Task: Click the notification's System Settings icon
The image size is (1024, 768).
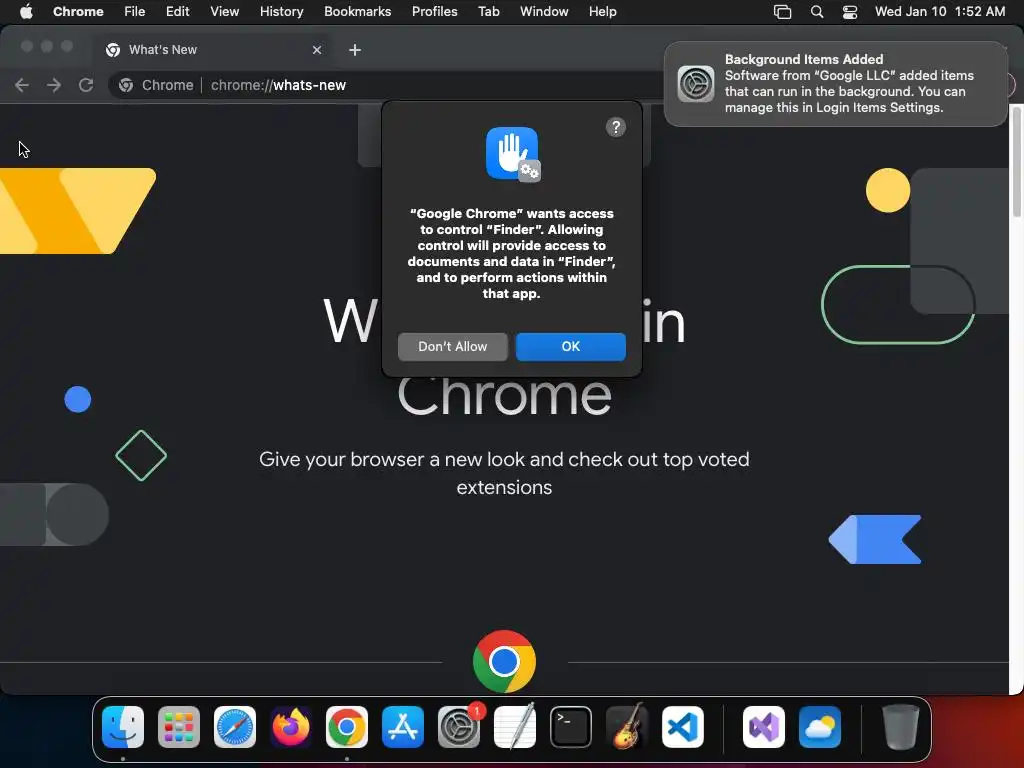Action: (696, 84)
